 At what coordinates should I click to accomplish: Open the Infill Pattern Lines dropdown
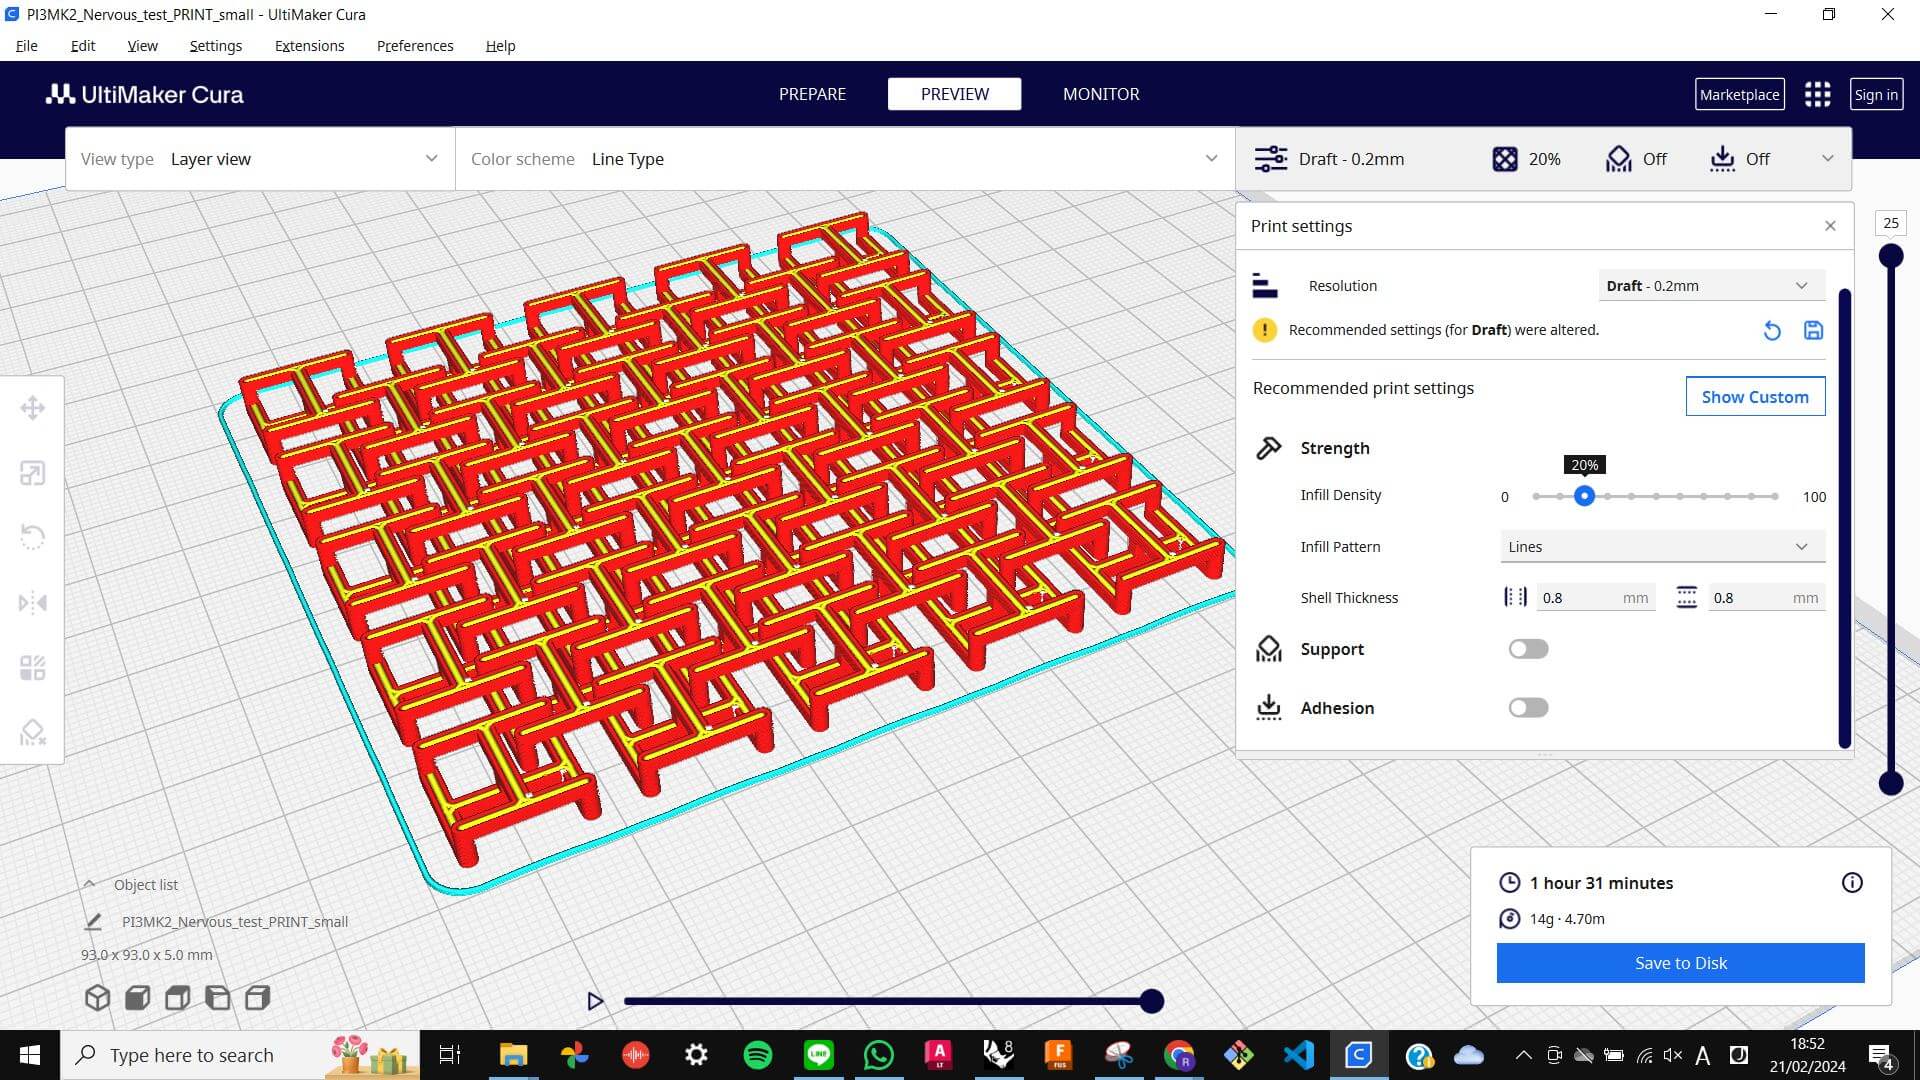(x=1662, y=547)
